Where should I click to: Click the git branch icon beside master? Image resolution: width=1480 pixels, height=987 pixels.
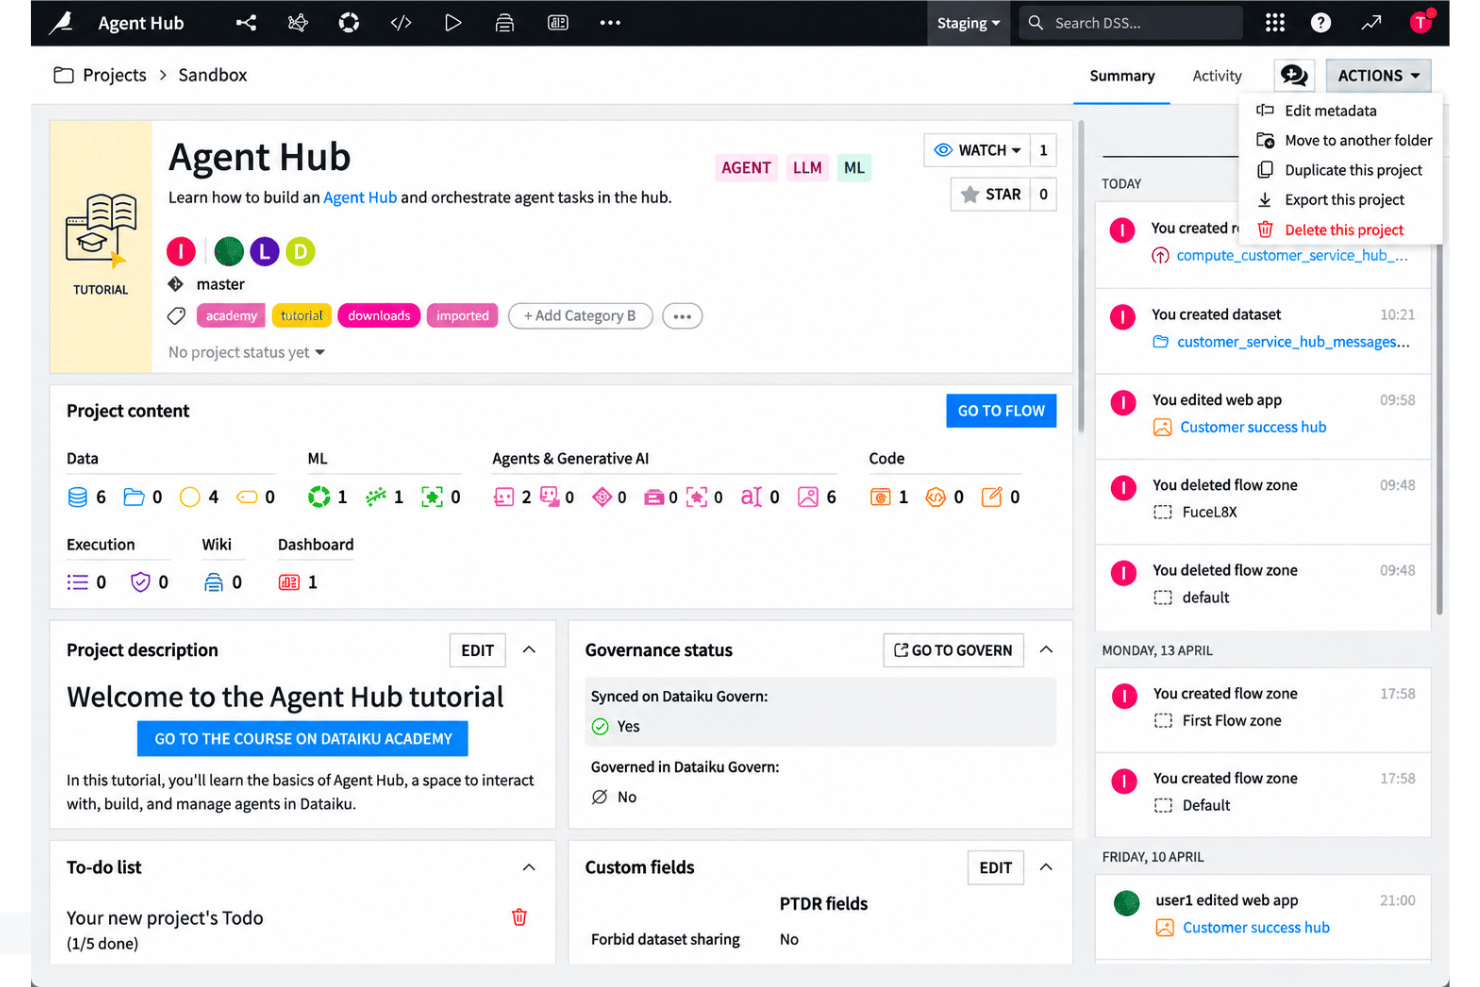coord(175,284)
